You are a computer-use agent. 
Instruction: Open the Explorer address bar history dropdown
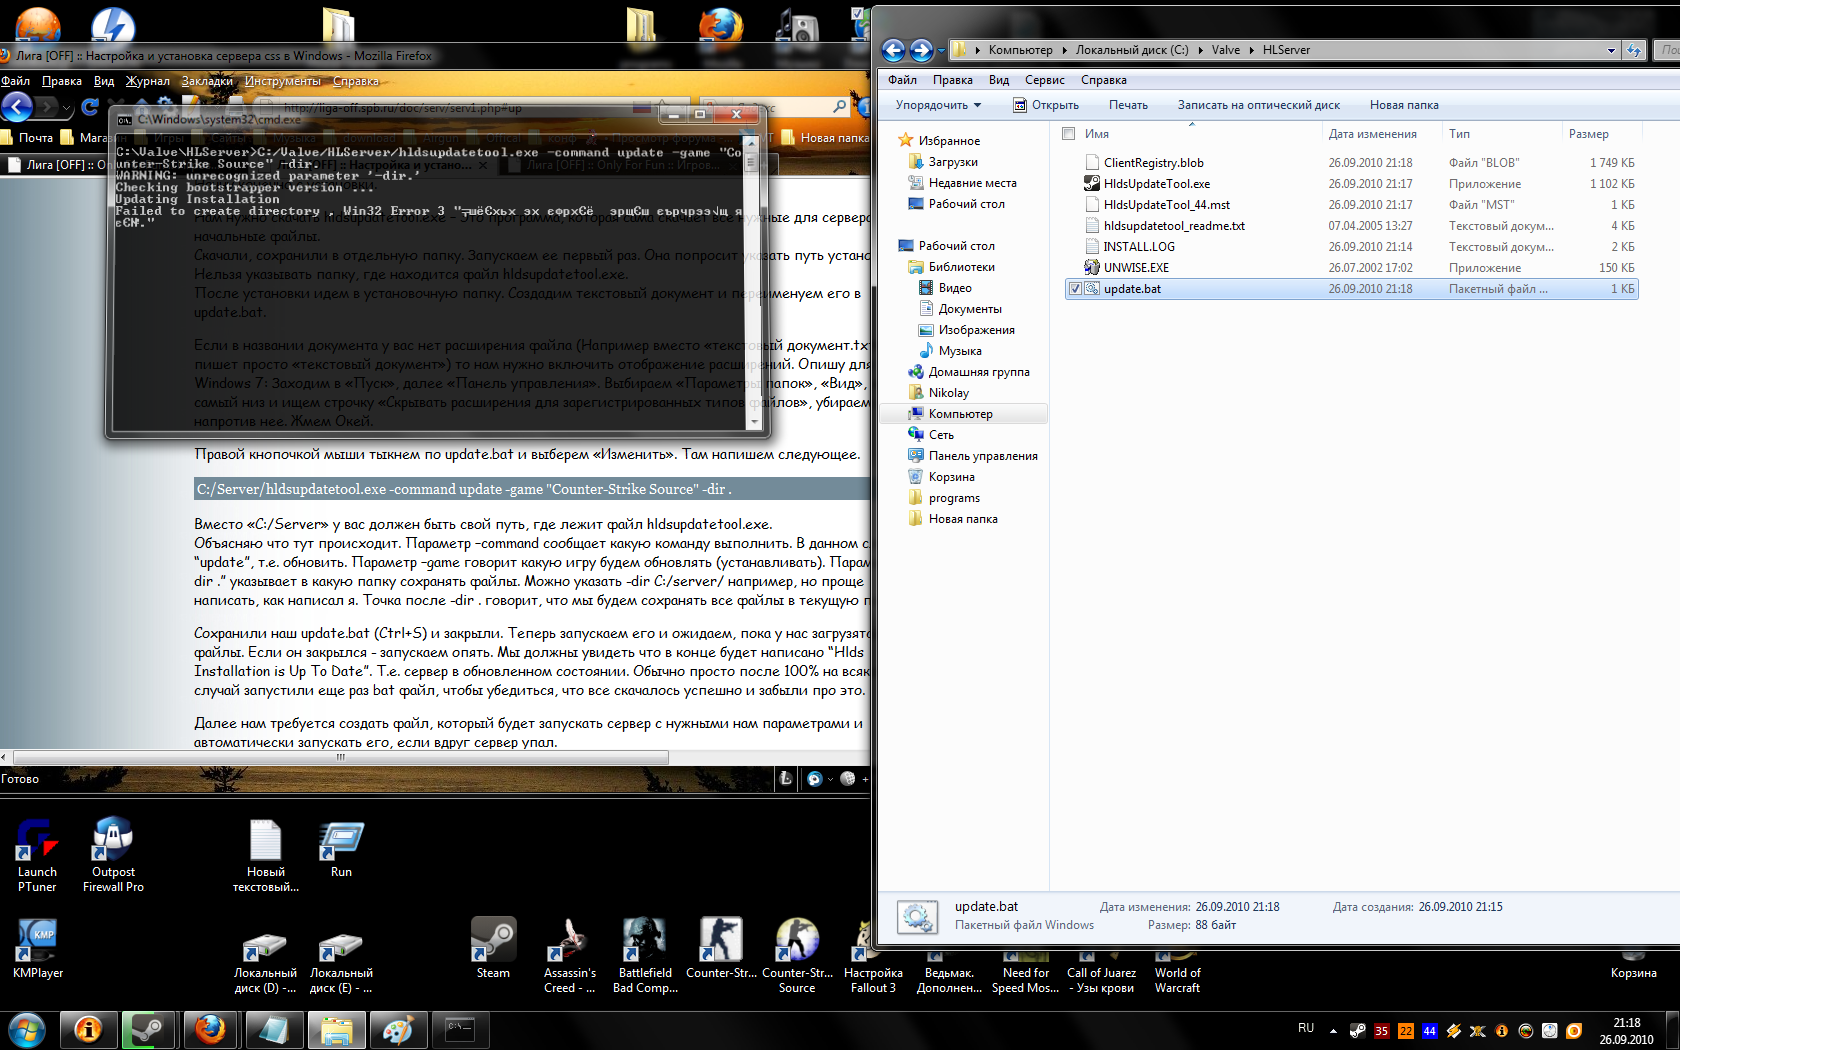pos(1611,50)
